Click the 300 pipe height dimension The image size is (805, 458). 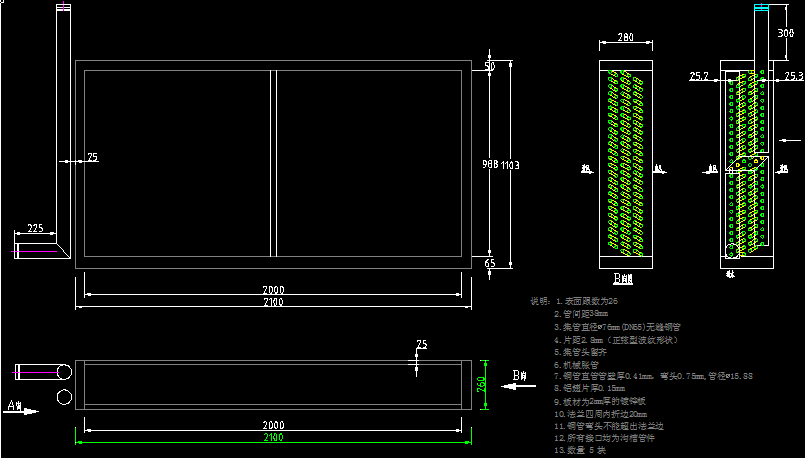(786, 32)
